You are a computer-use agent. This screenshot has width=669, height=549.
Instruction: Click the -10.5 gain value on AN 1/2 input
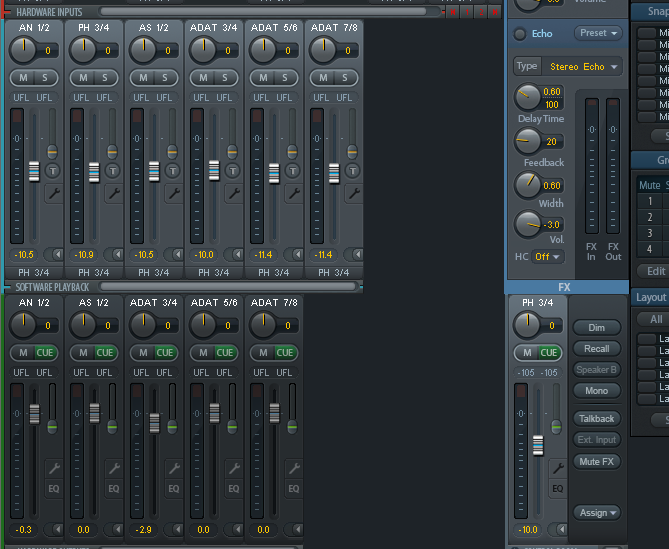coord(26,254)
